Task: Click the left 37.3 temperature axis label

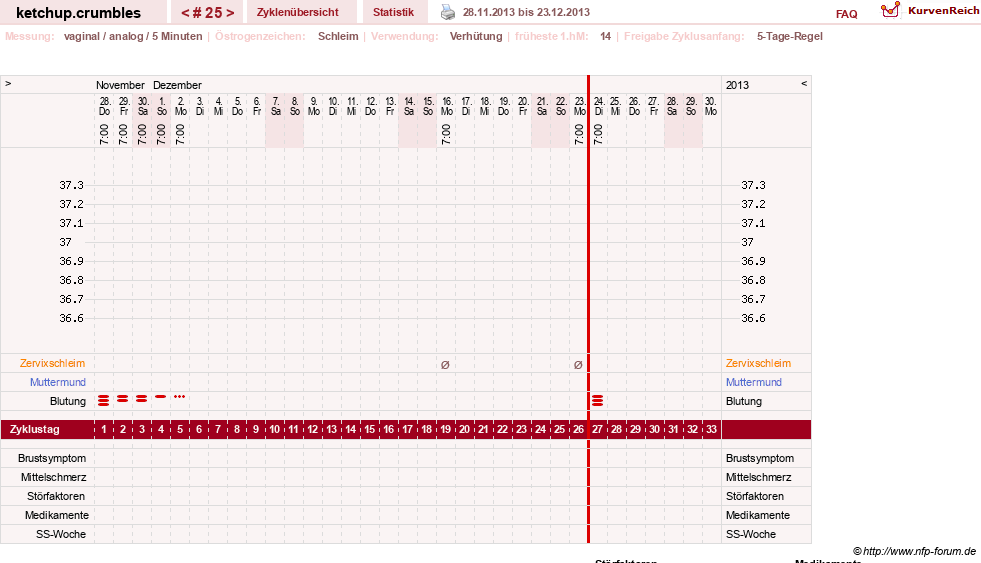Action: (x=71, y=185)
